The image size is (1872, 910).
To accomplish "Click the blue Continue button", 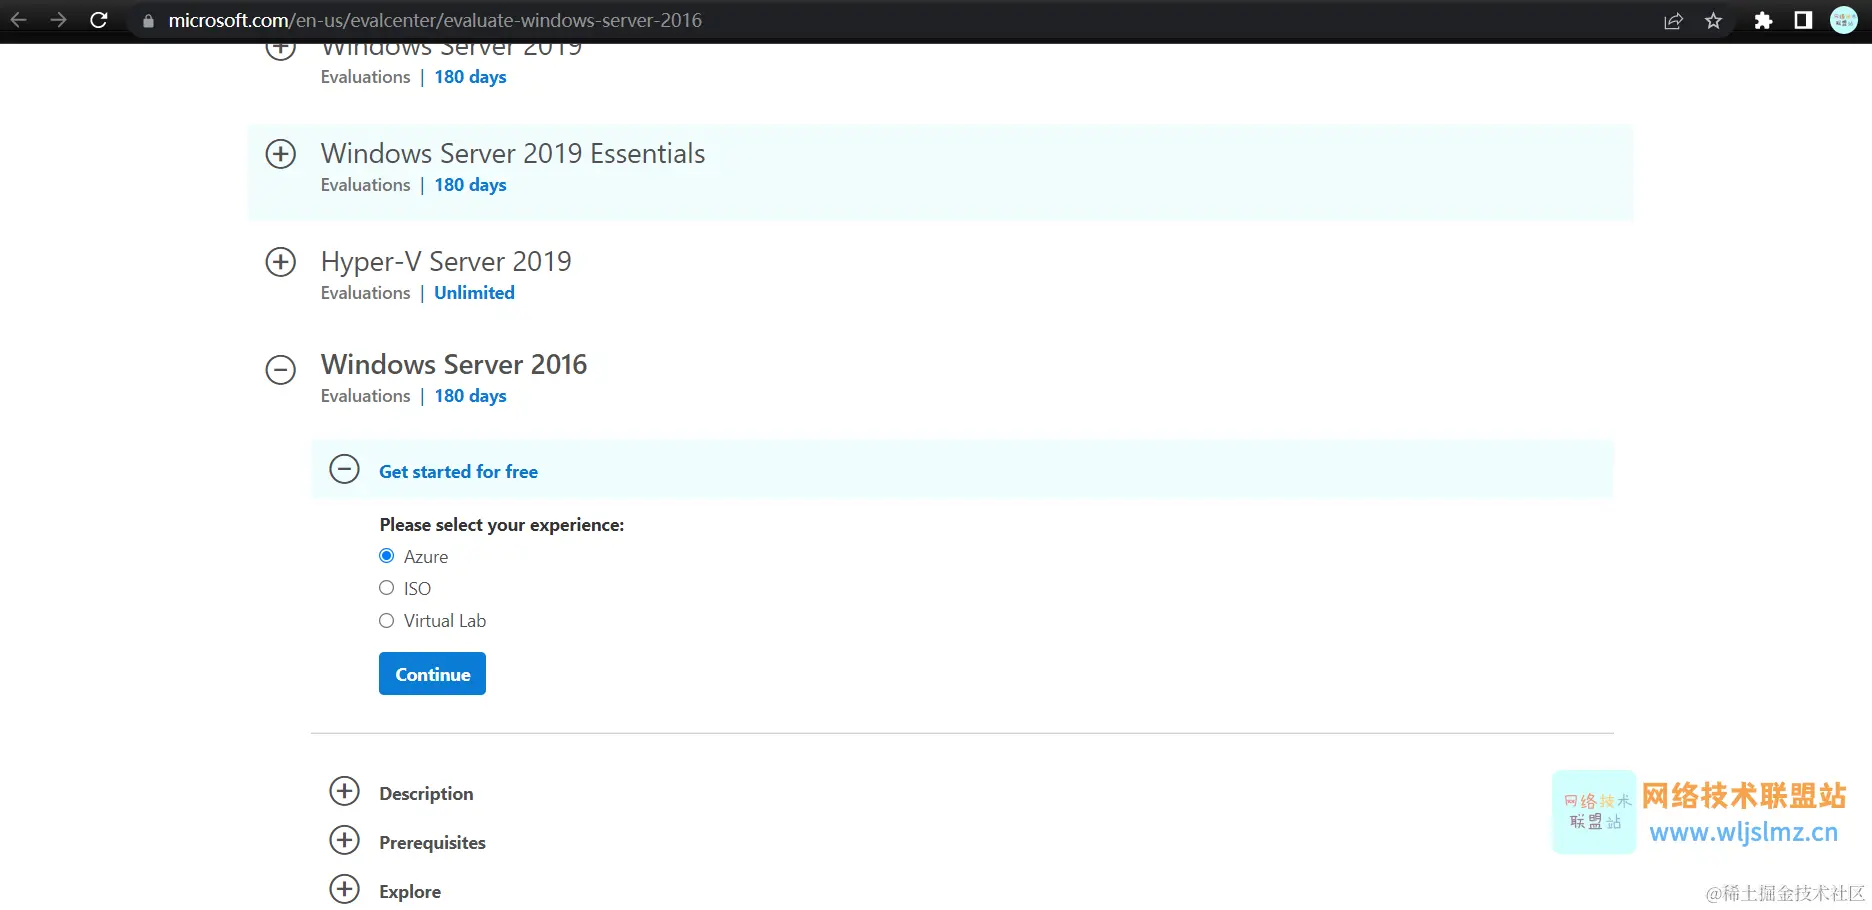I will [x=432, y=674].
